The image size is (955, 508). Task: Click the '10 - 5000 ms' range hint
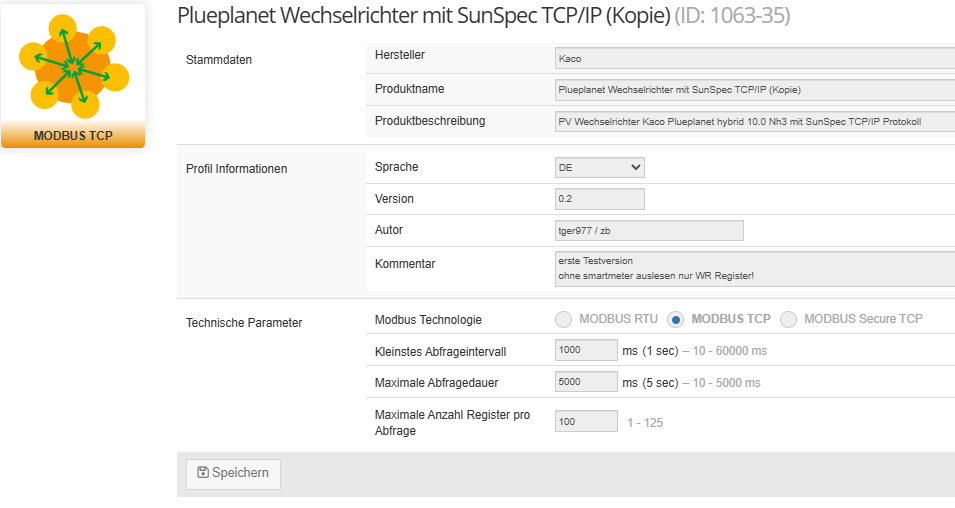(x=727, y=383)
